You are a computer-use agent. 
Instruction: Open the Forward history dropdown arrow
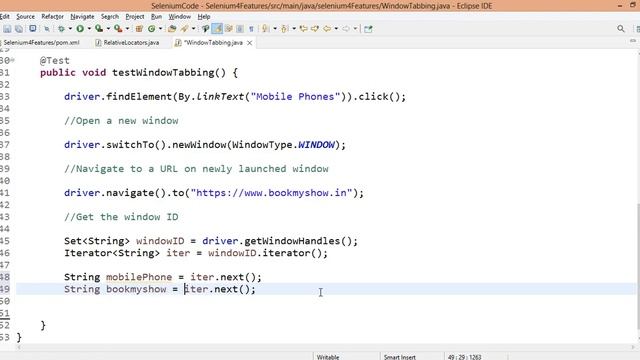point(356,29)
